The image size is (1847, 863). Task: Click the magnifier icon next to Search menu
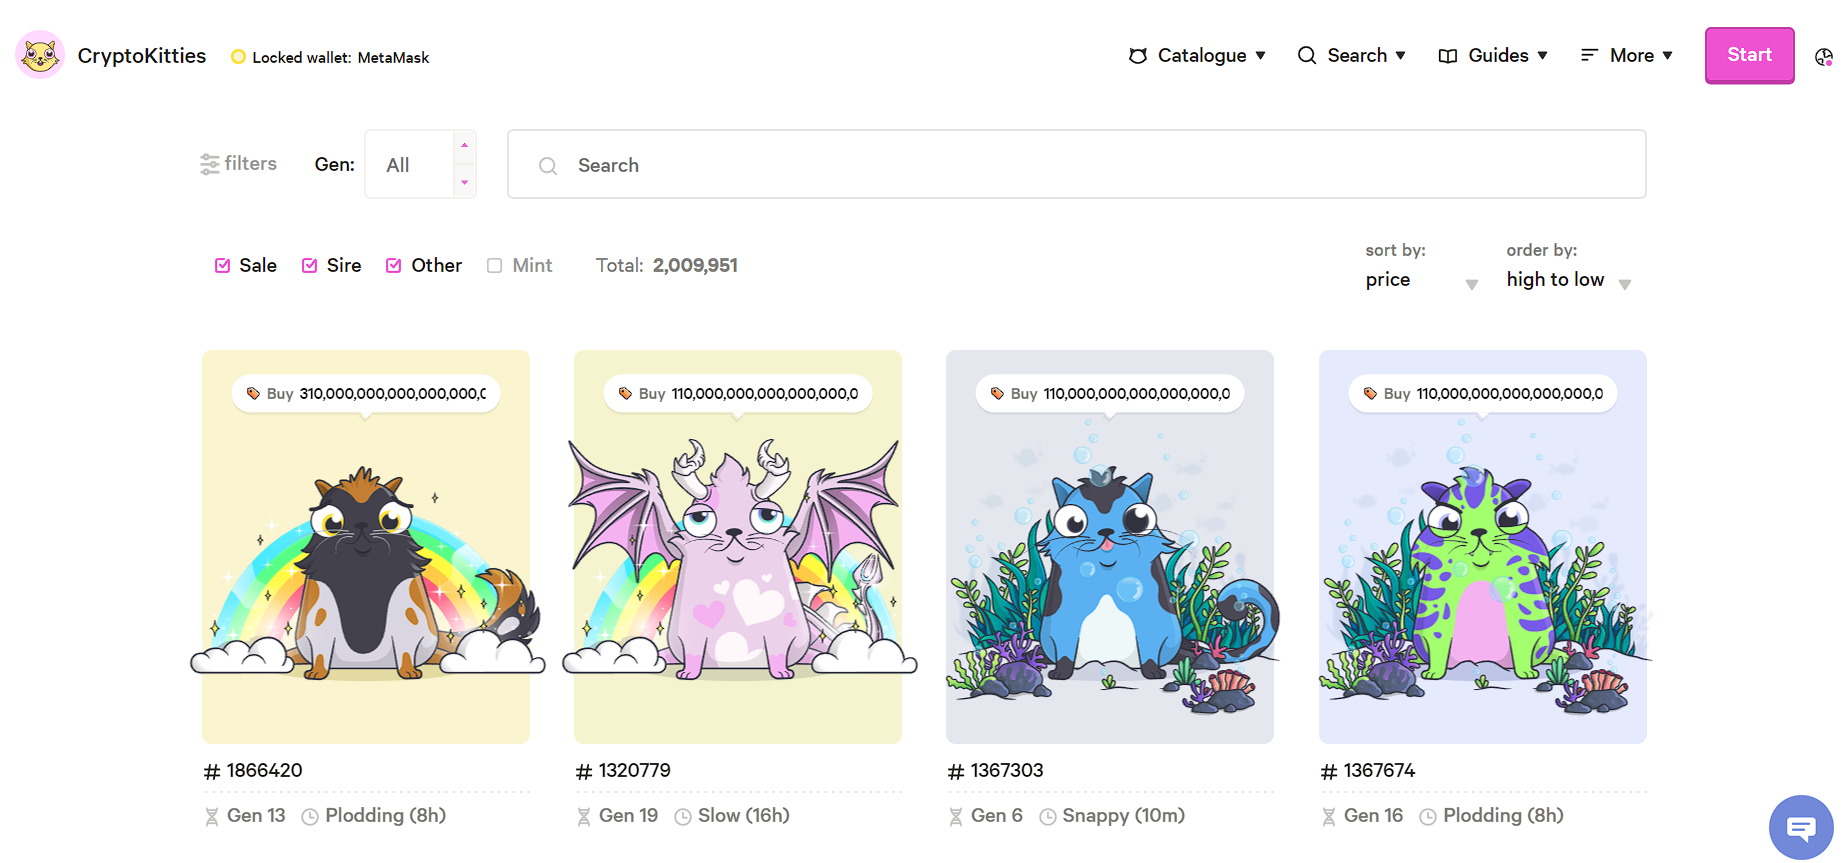[1307, 55]
